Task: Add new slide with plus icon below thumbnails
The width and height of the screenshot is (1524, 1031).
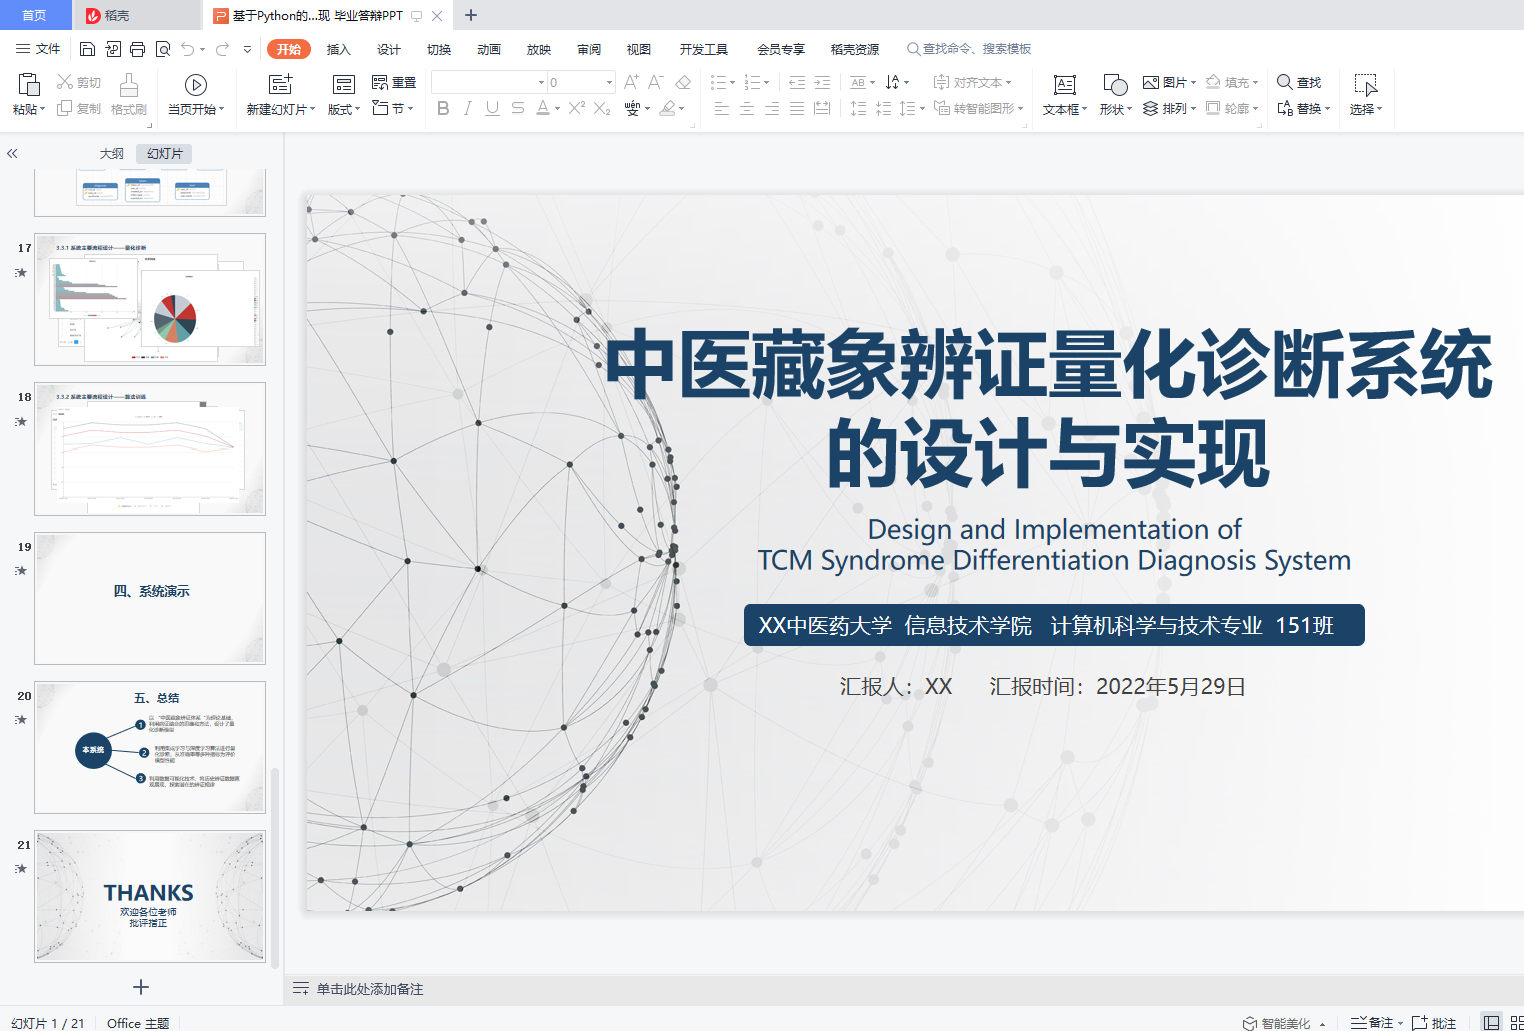Action: (141, 987)
